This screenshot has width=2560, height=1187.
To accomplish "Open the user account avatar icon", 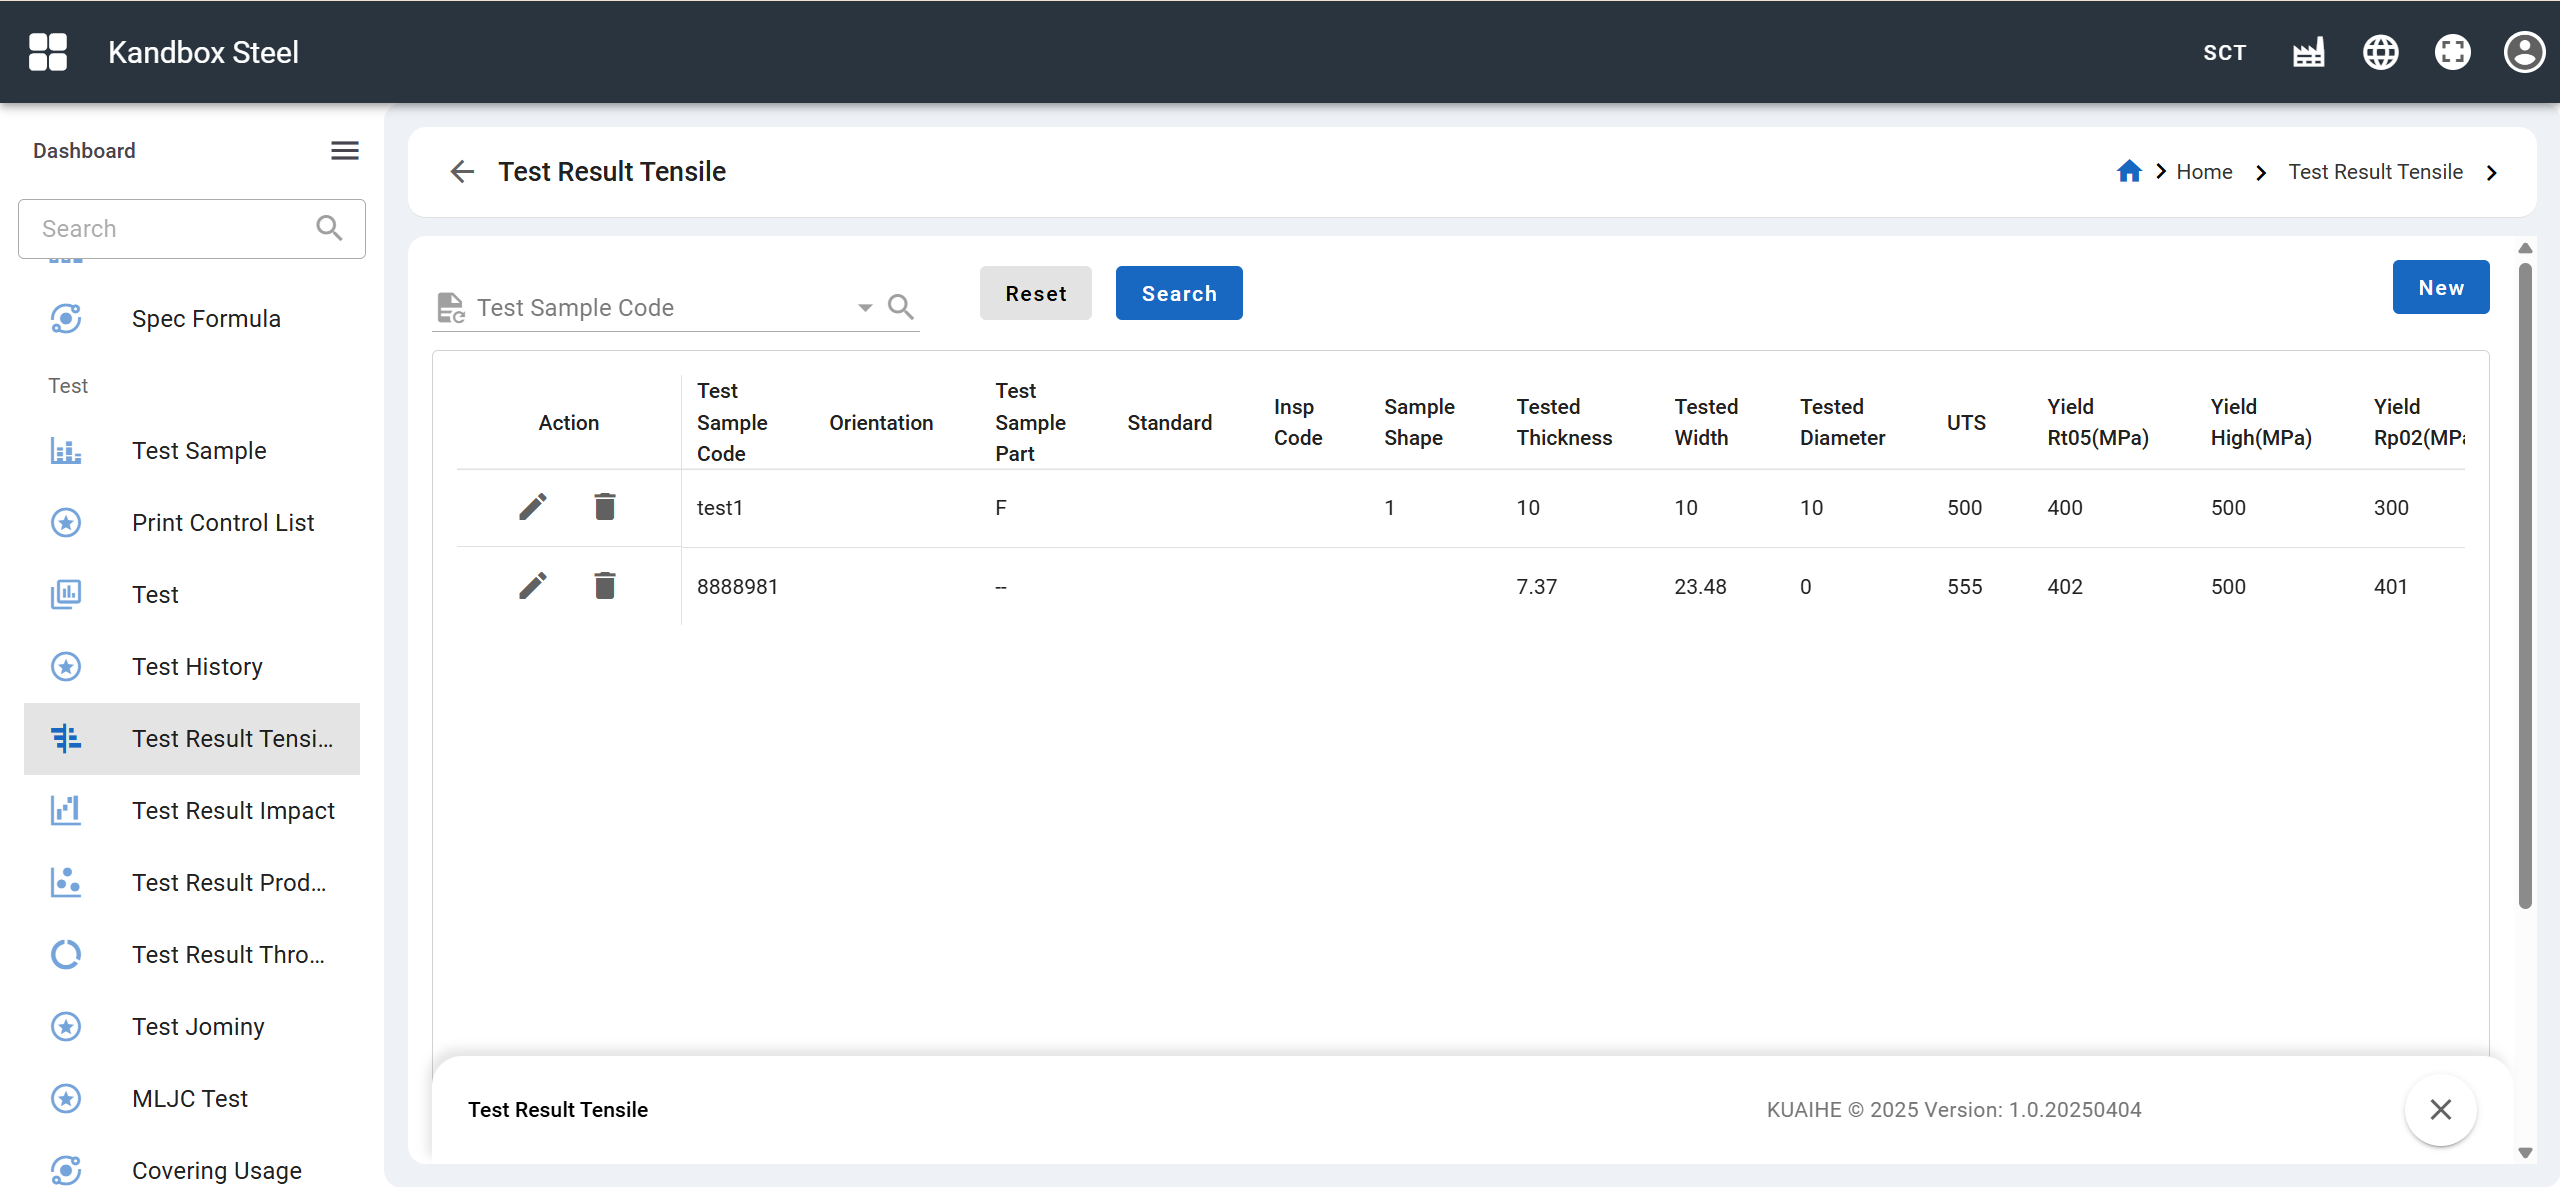I will 2524,52.
